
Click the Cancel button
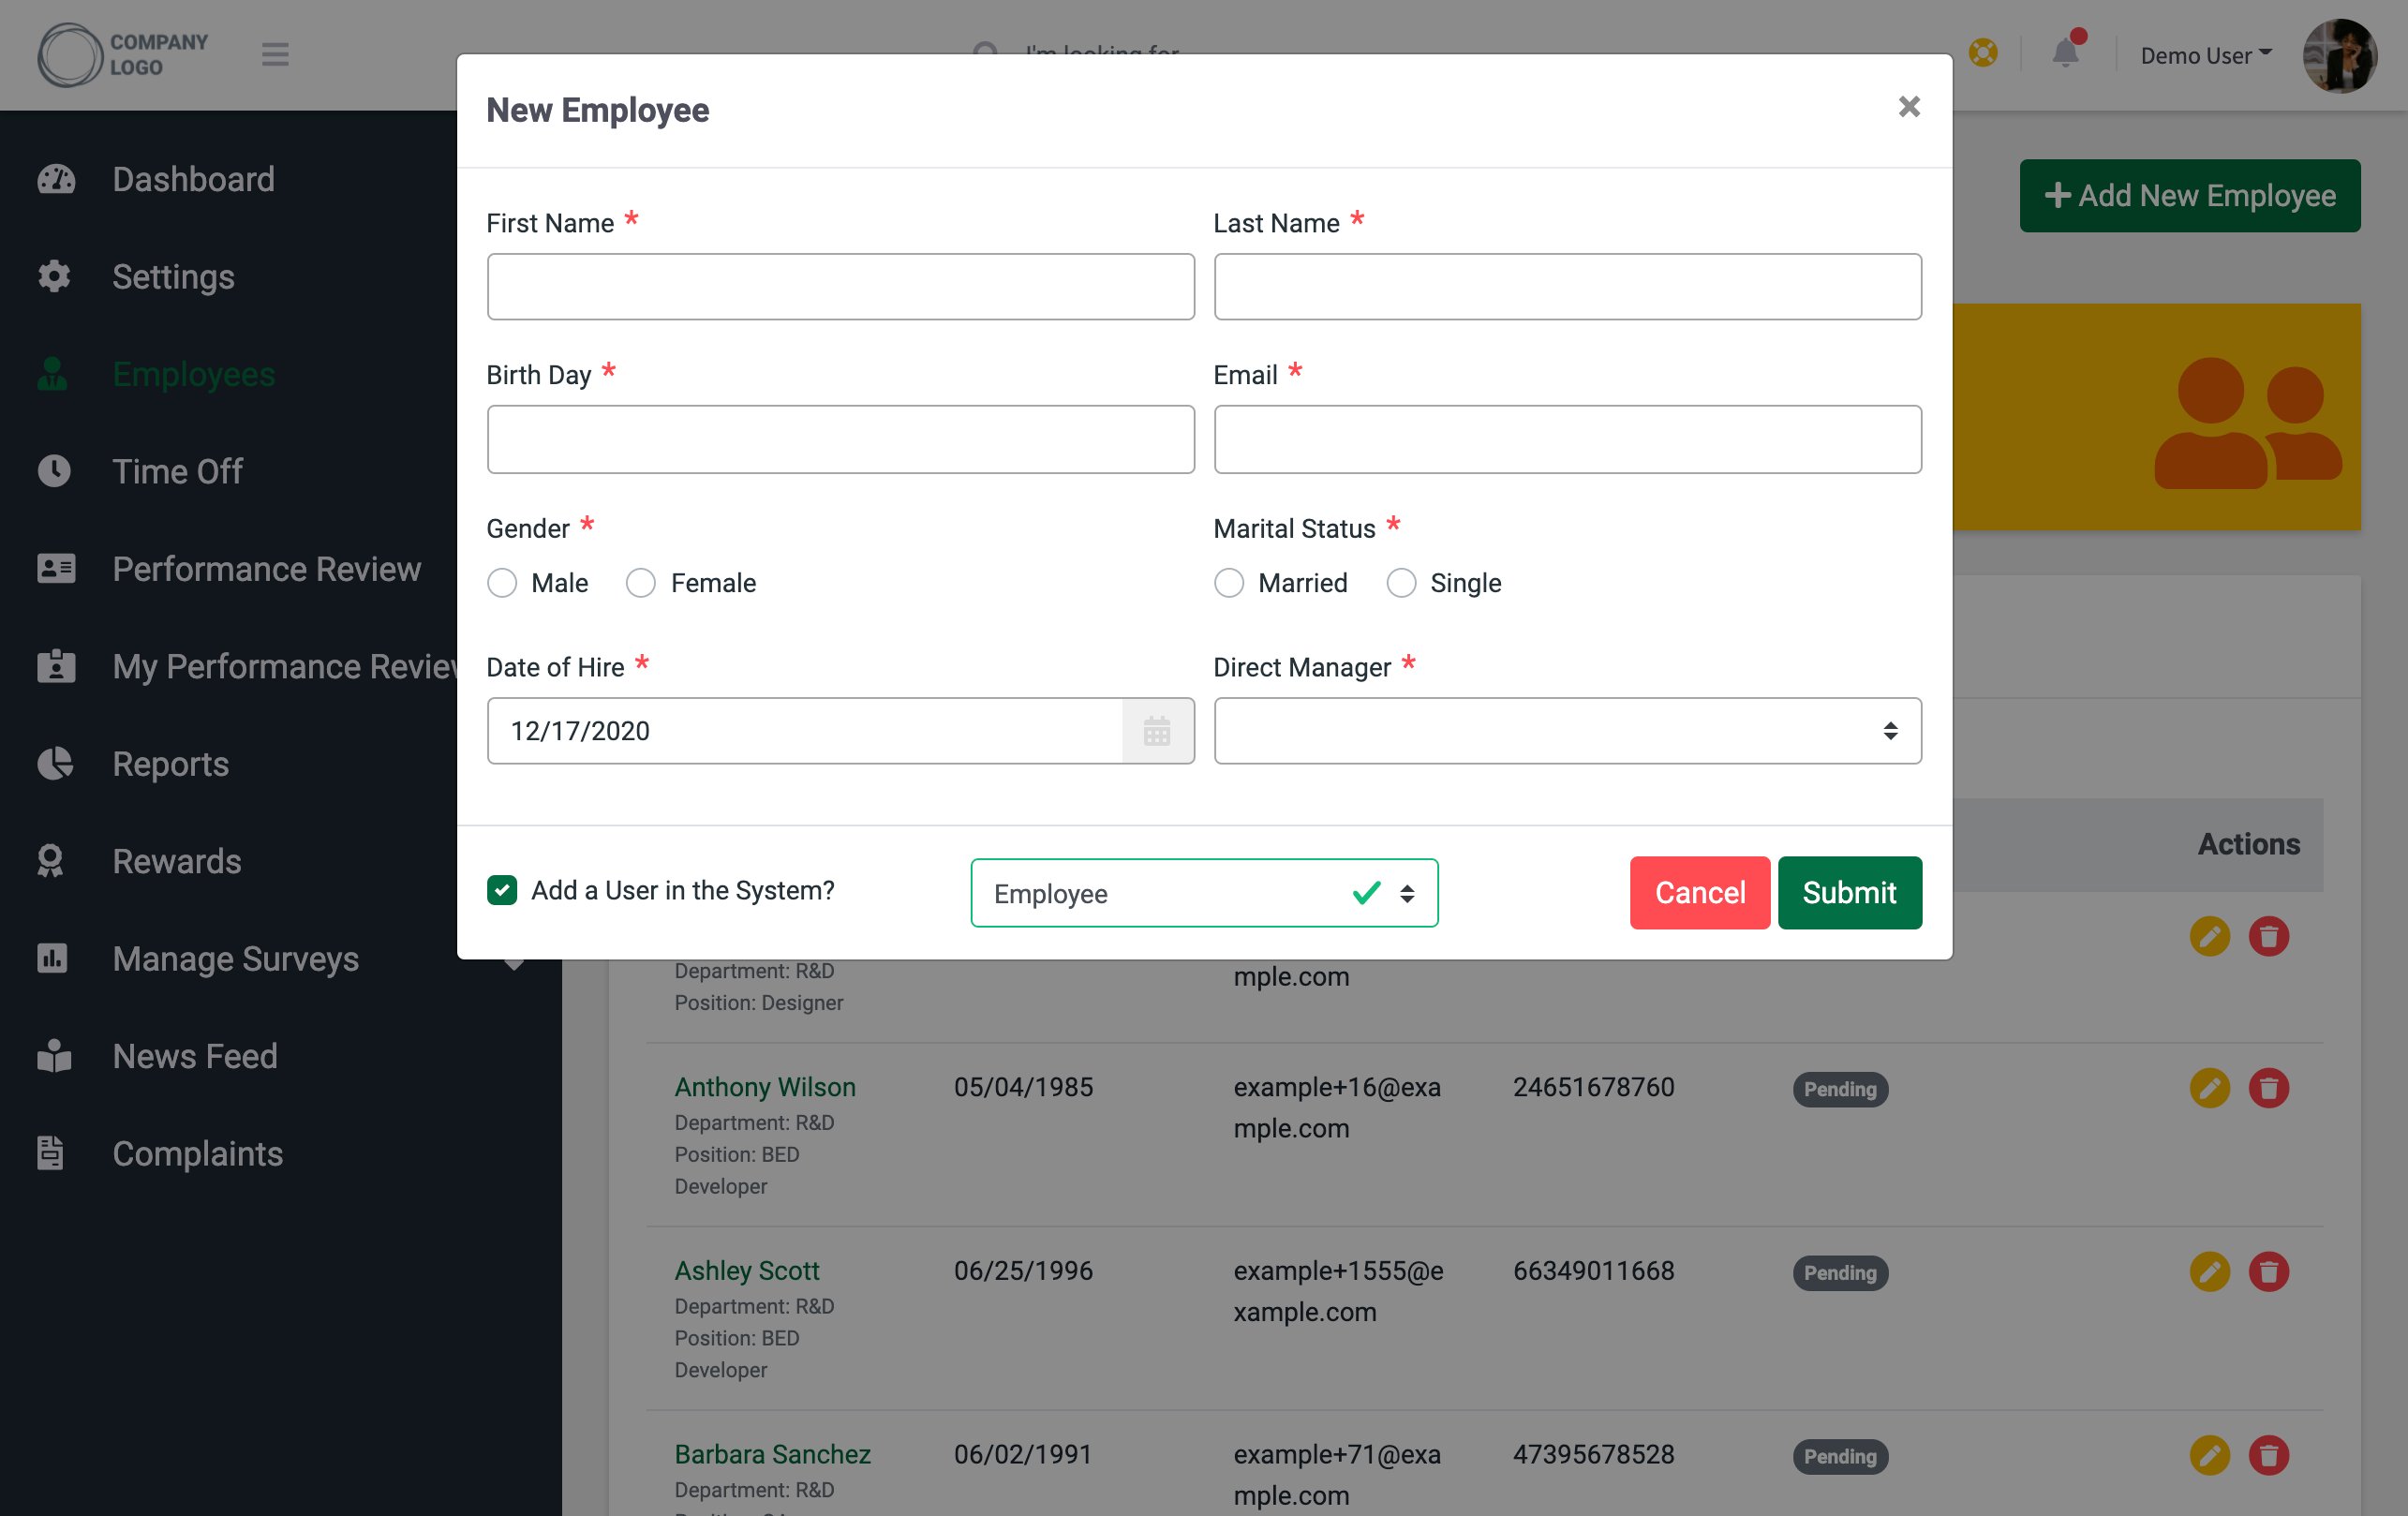pos(1700,892)
